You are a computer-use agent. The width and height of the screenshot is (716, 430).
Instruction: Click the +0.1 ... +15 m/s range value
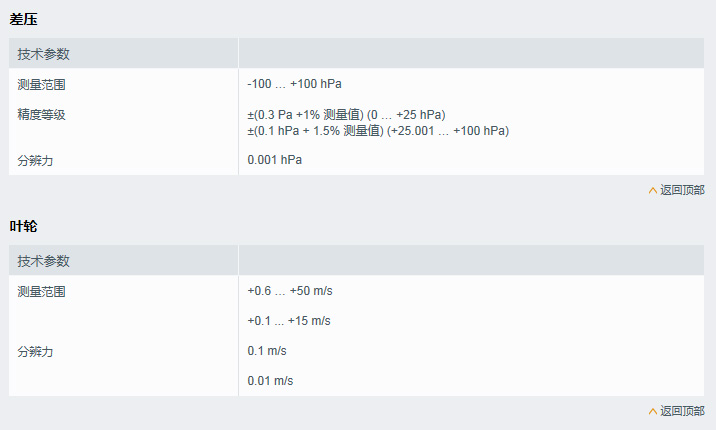click(x=289, y=321)
